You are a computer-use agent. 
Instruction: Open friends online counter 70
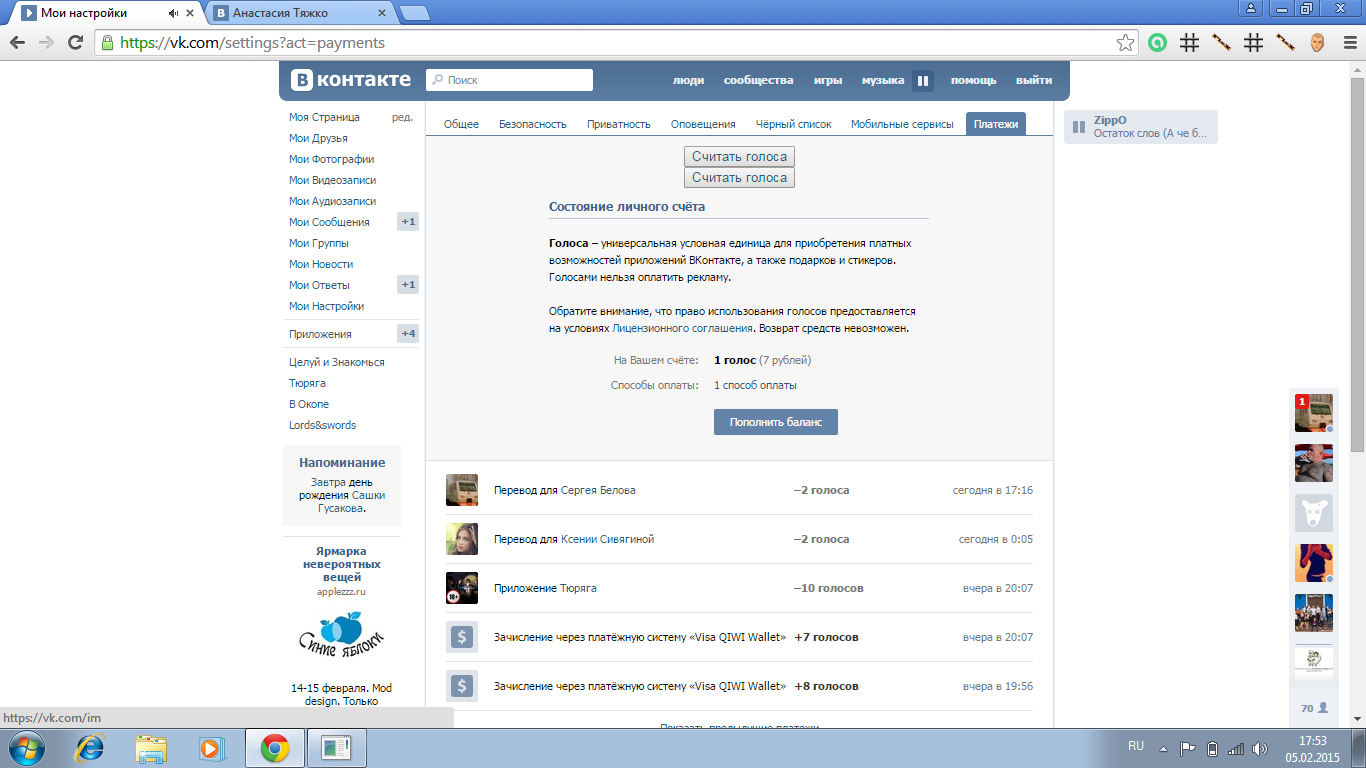click(1314, 708)
